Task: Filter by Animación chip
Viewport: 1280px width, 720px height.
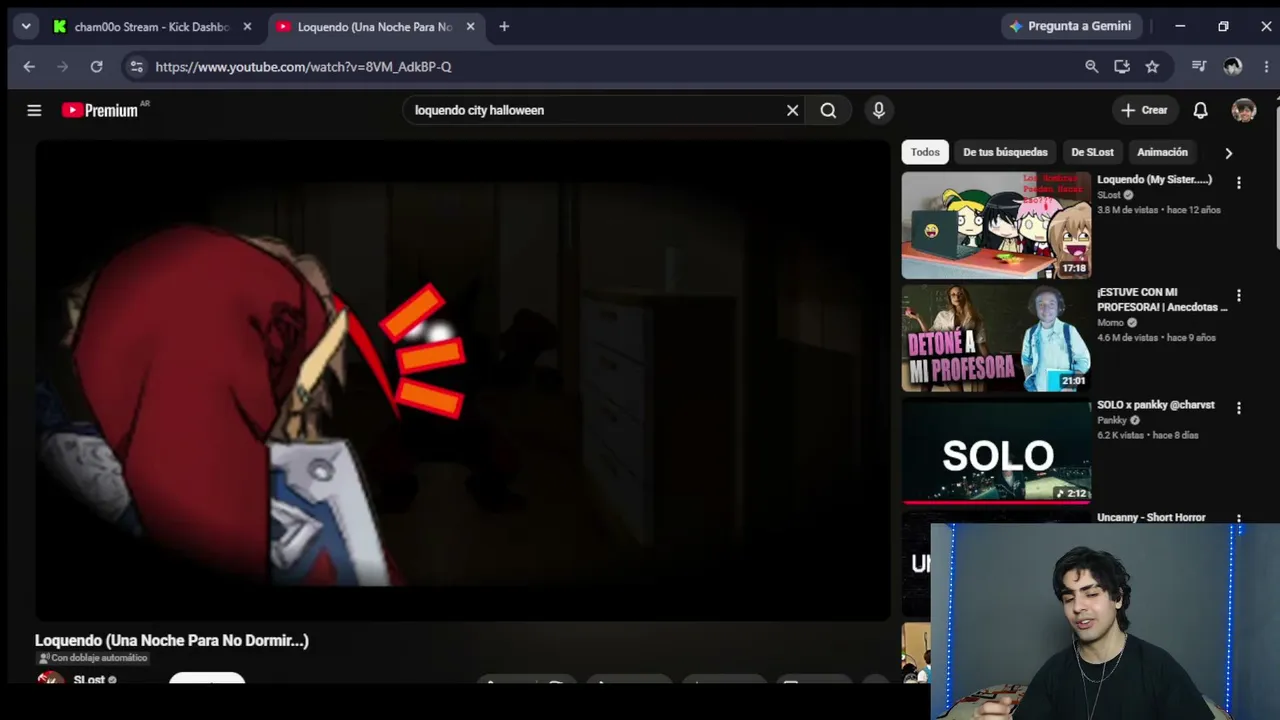Action: click(1162, 152)
